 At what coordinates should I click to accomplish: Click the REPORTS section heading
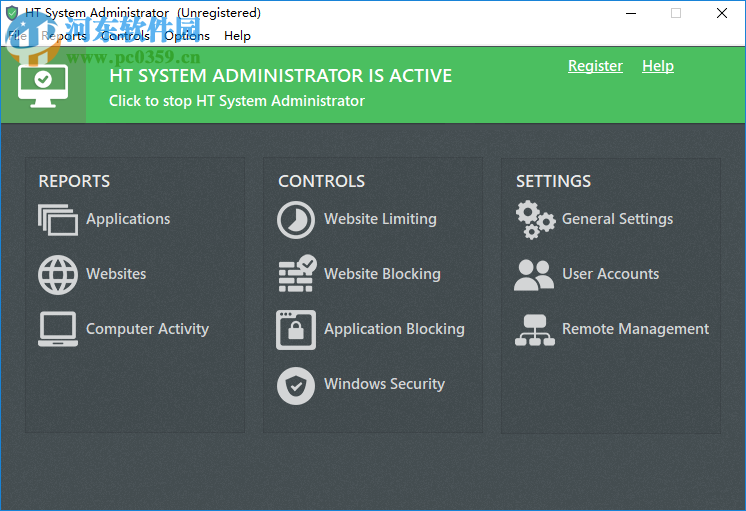pos(74,181)
